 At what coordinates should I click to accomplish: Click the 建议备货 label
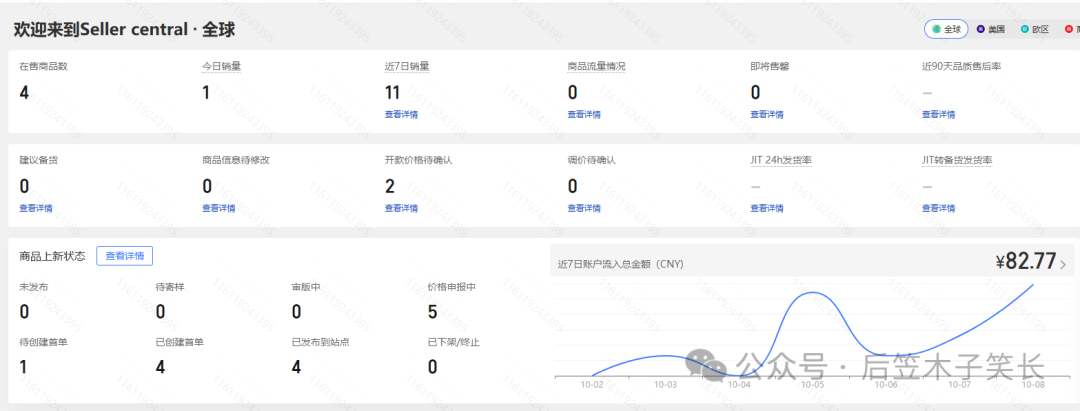click(39, 160)
